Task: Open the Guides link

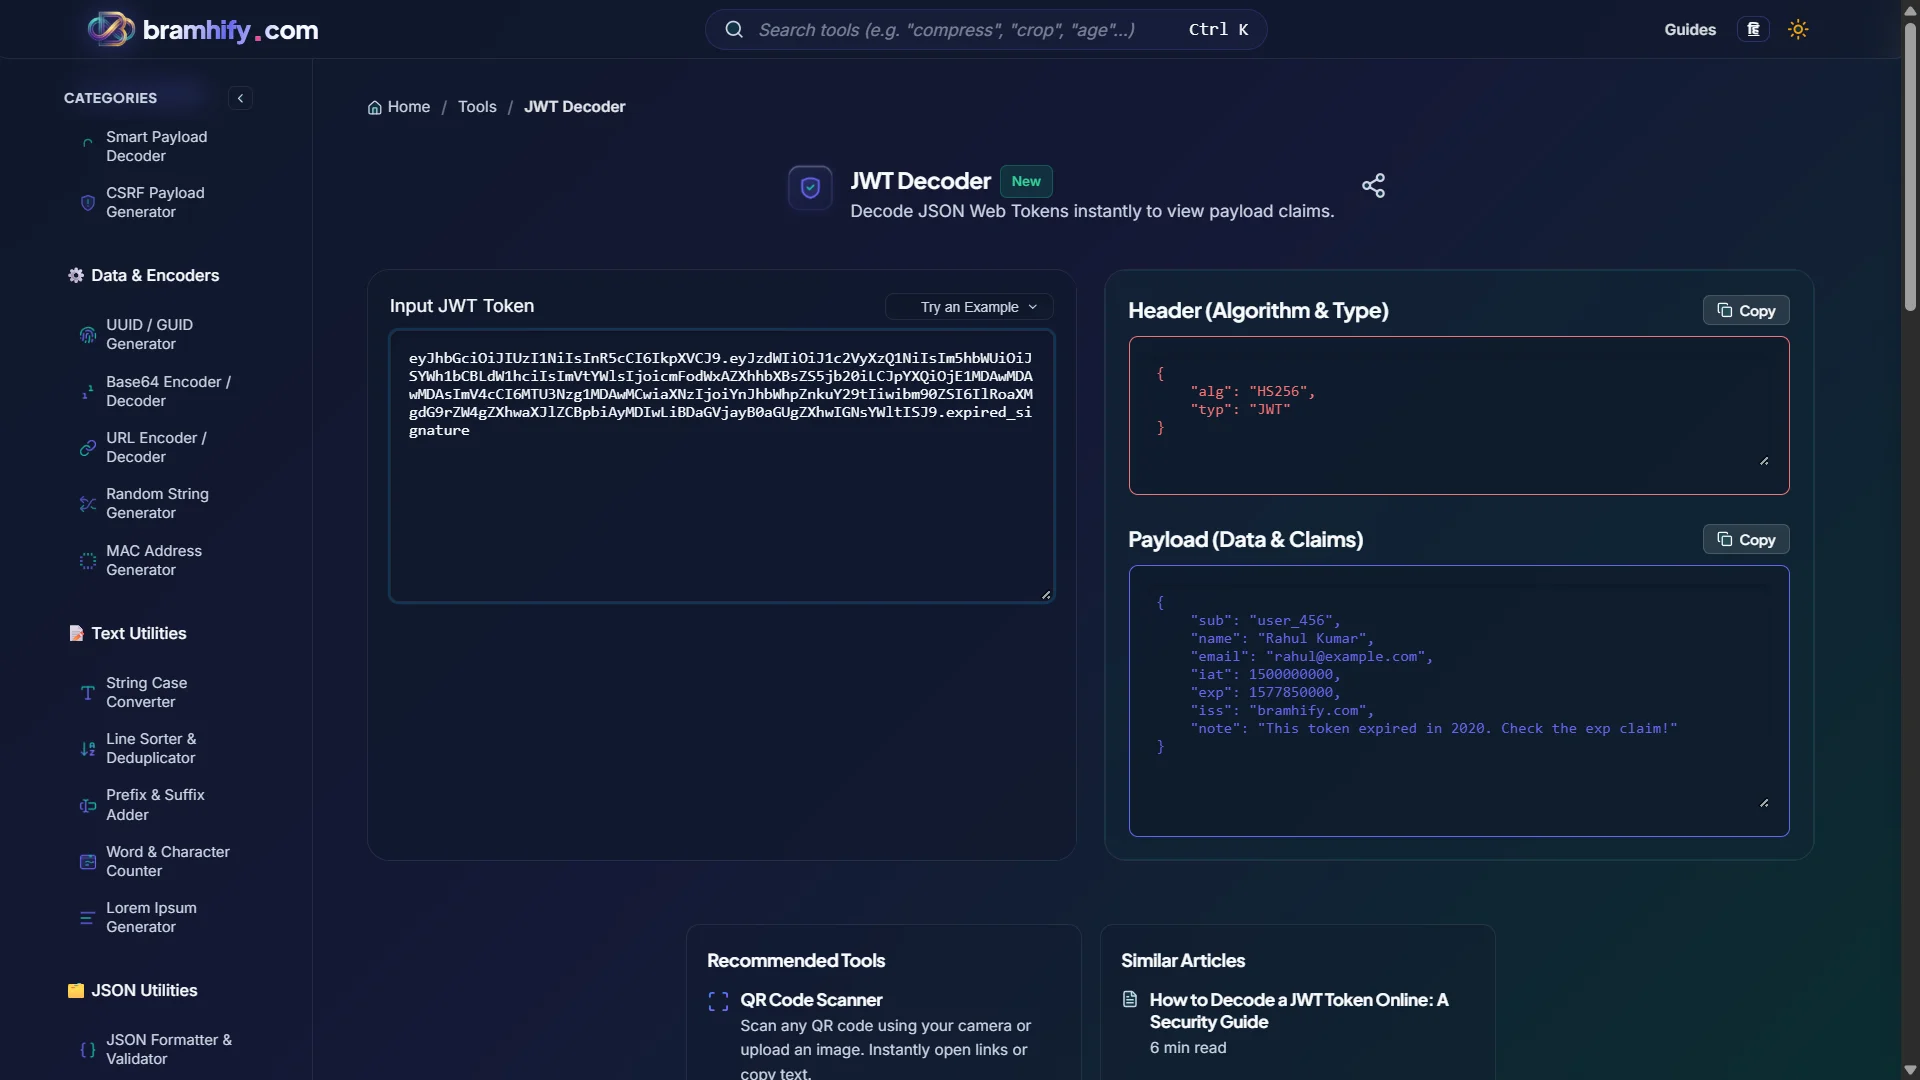Action: click(1689, 29)
